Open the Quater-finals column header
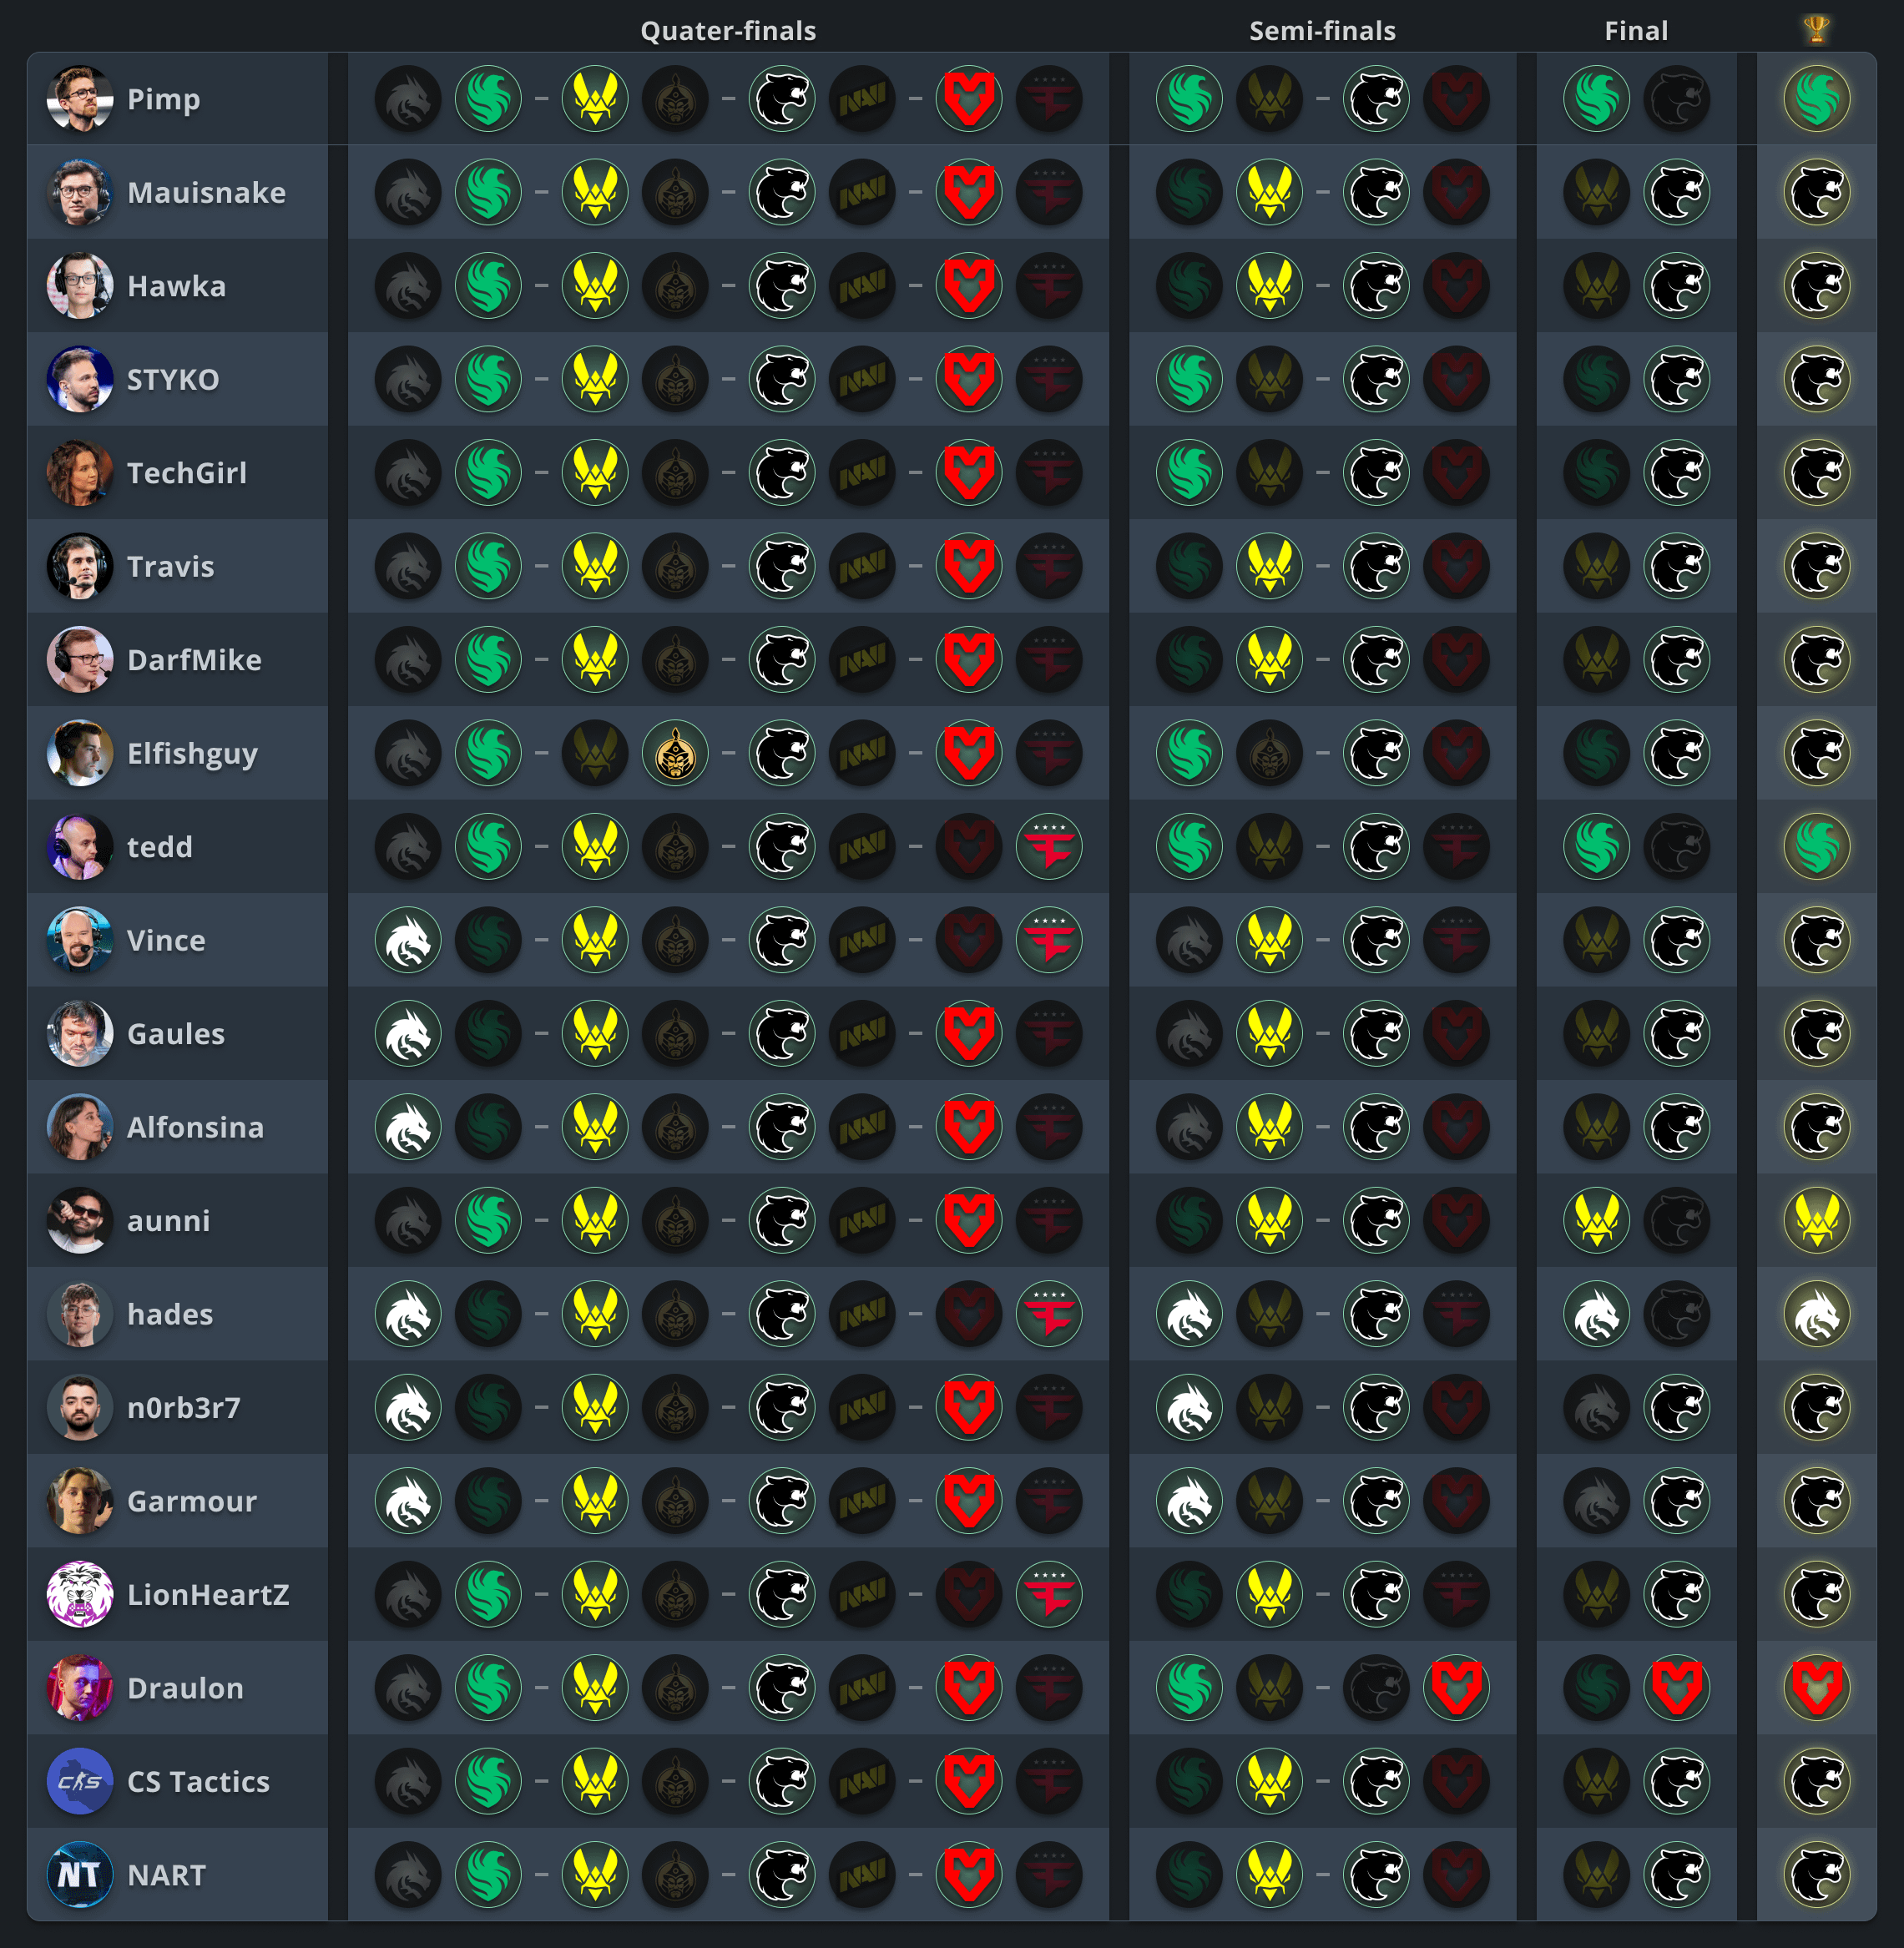1904x1948 pixels. 728,31
